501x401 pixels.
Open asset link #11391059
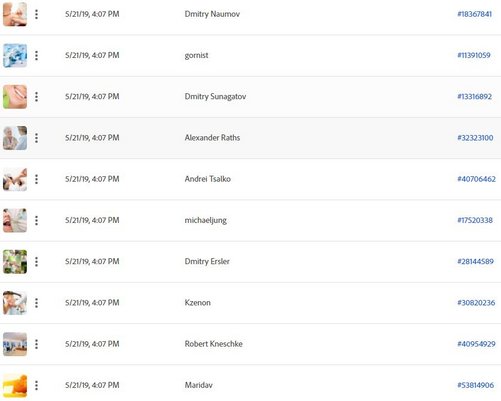point(474,55)
